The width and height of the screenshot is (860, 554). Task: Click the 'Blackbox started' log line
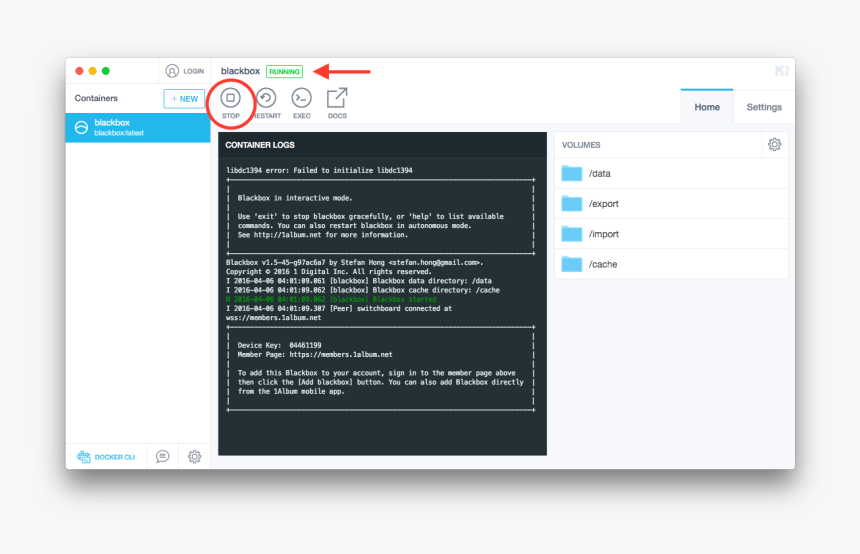point(331,299)
